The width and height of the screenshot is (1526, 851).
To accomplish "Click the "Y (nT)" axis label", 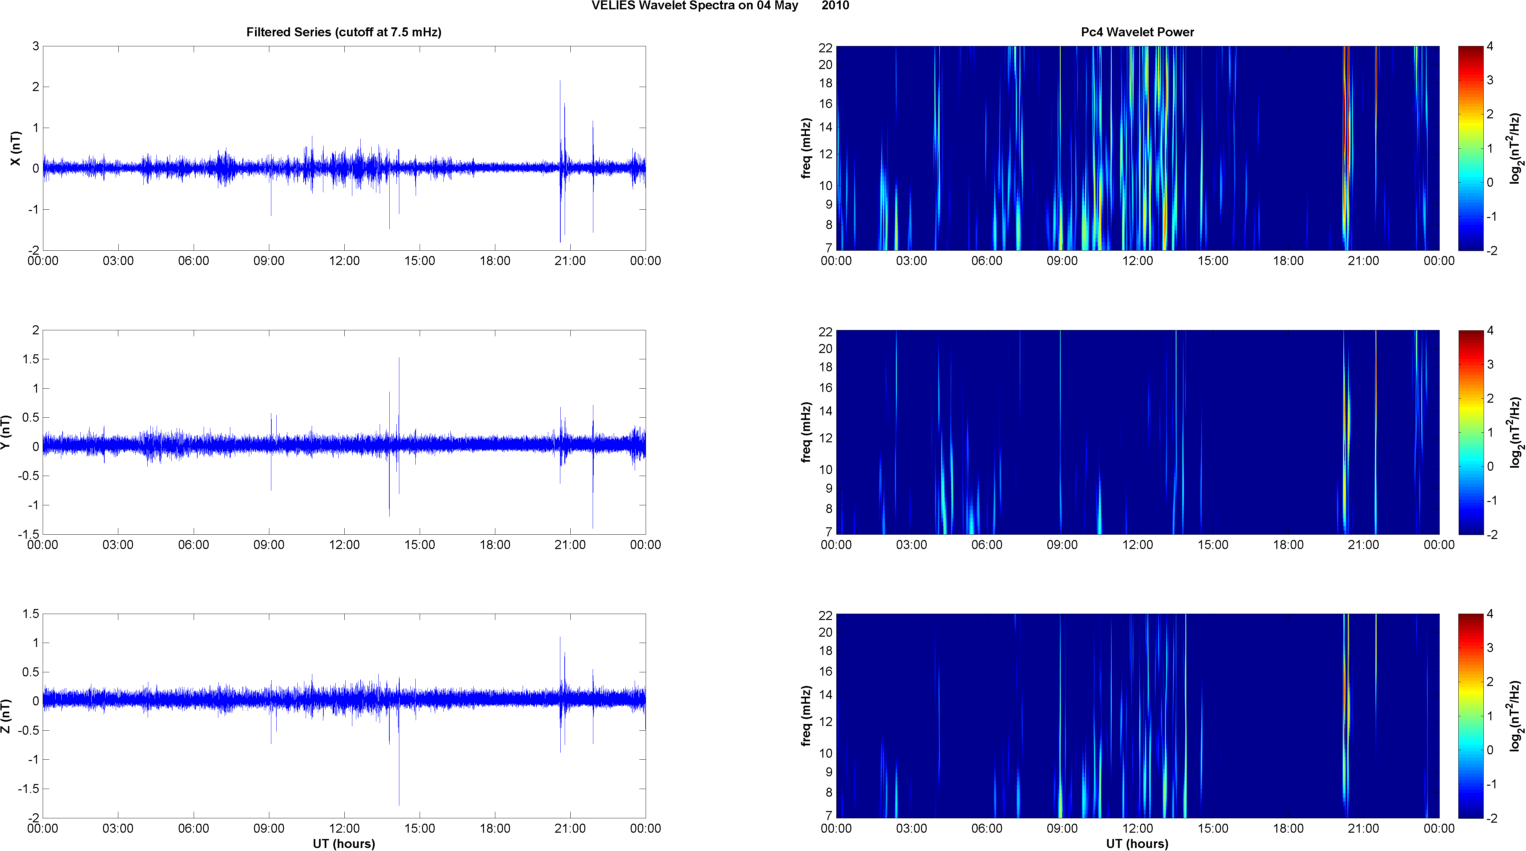I will [6, 432].
